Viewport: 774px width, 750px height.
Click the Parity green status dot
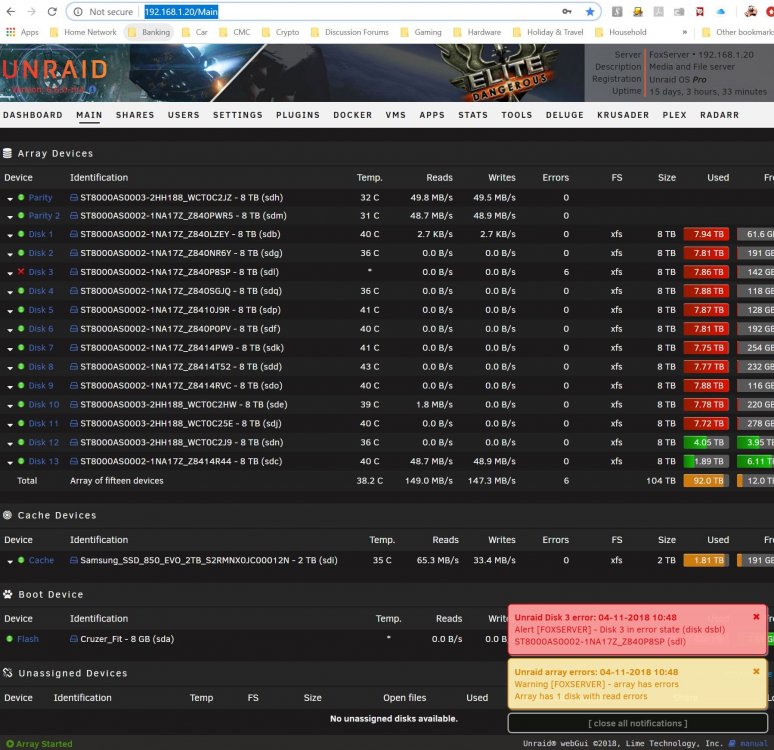(x=21, y=197)
